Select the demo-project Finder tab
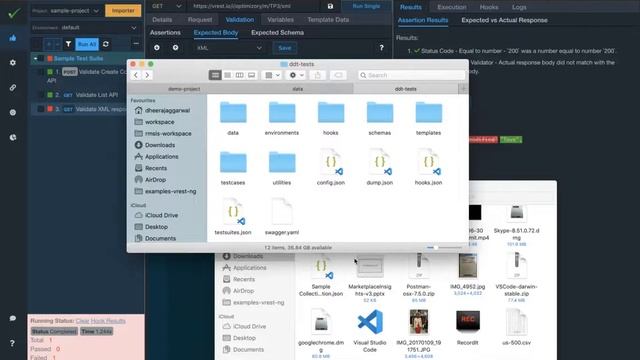640x360 pixels. [184, 89]
